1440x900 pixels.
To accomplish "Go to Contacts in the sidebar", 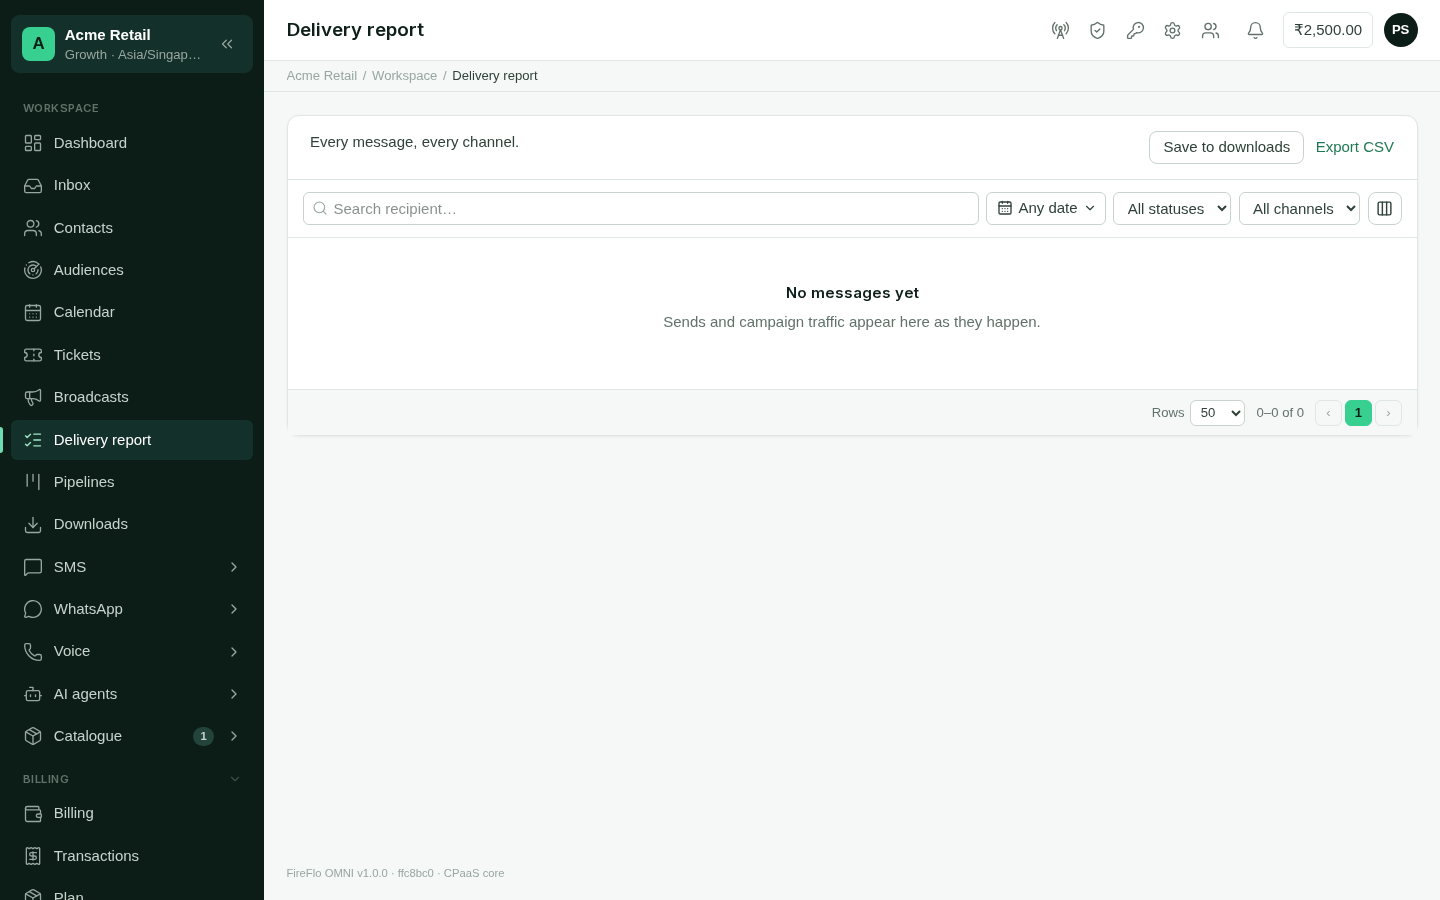I will pos(132,228).
